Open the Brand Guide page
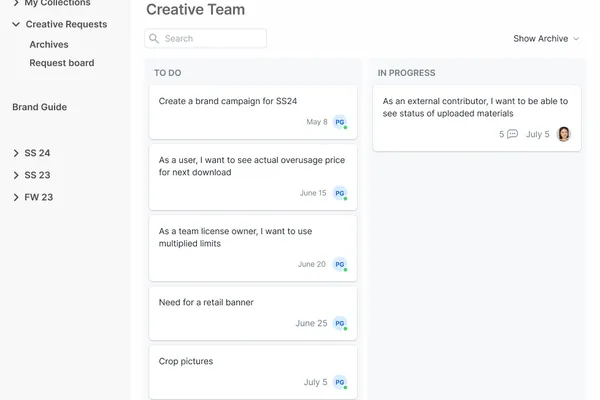This screenshot has height=400, width=600. click(x=39, y=107)
